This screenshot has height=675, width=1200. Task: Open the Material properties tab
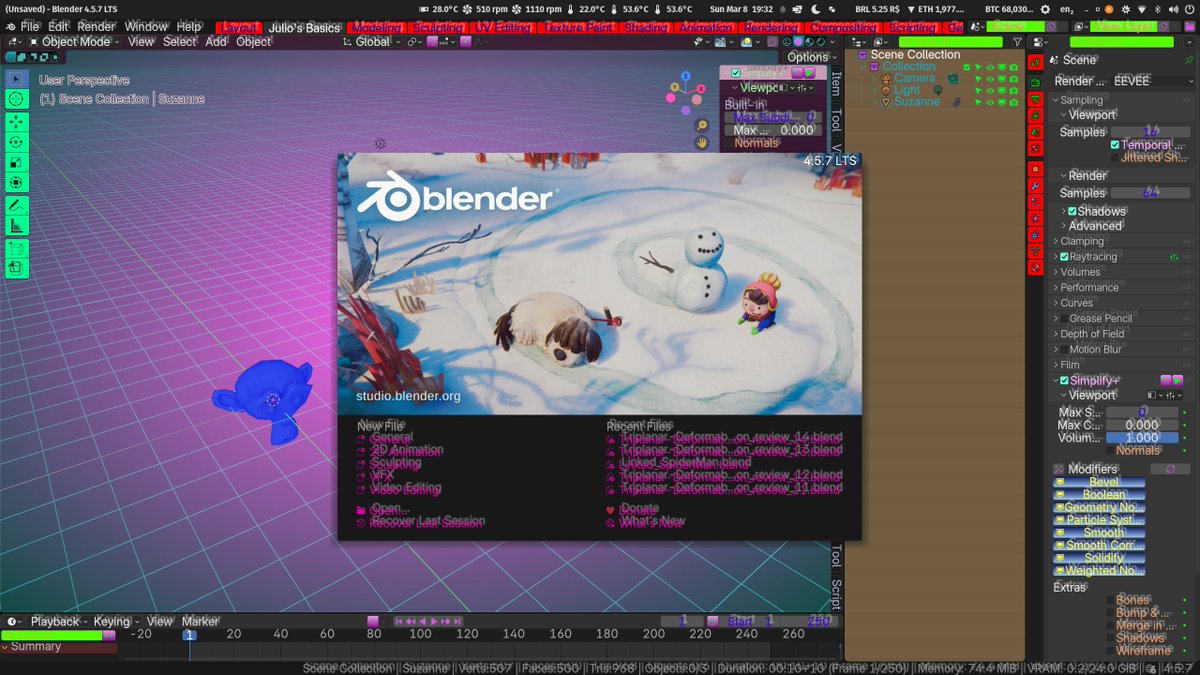[x=1035, y=268]
